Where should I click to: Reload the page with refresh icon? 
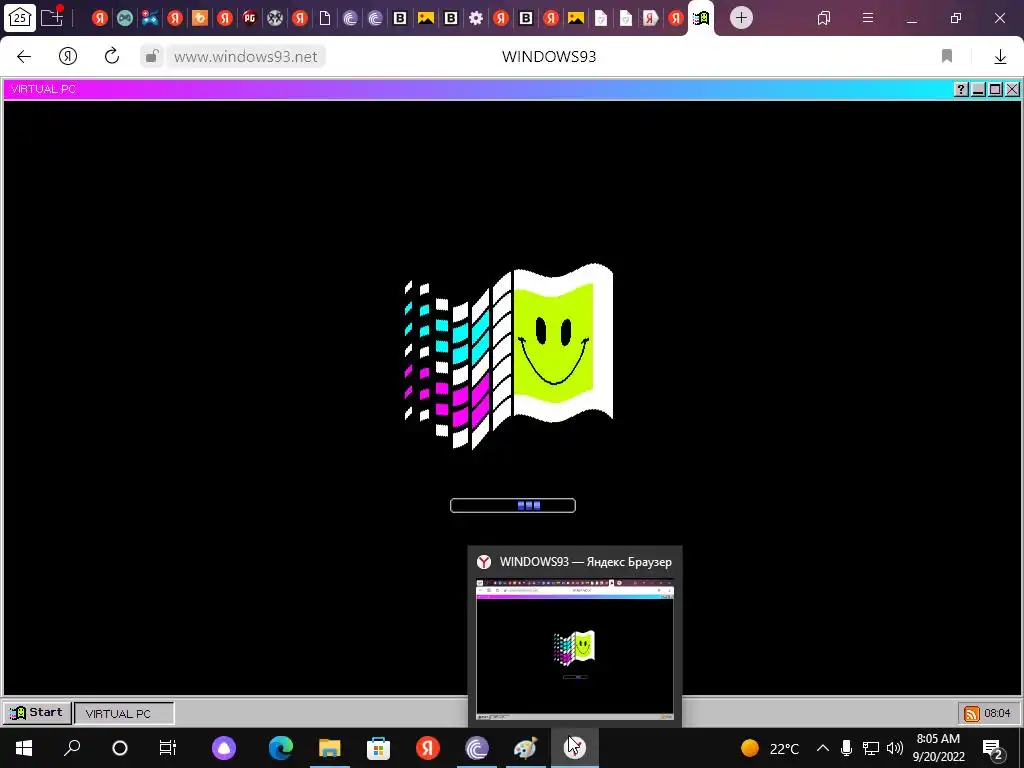(112, 56)
